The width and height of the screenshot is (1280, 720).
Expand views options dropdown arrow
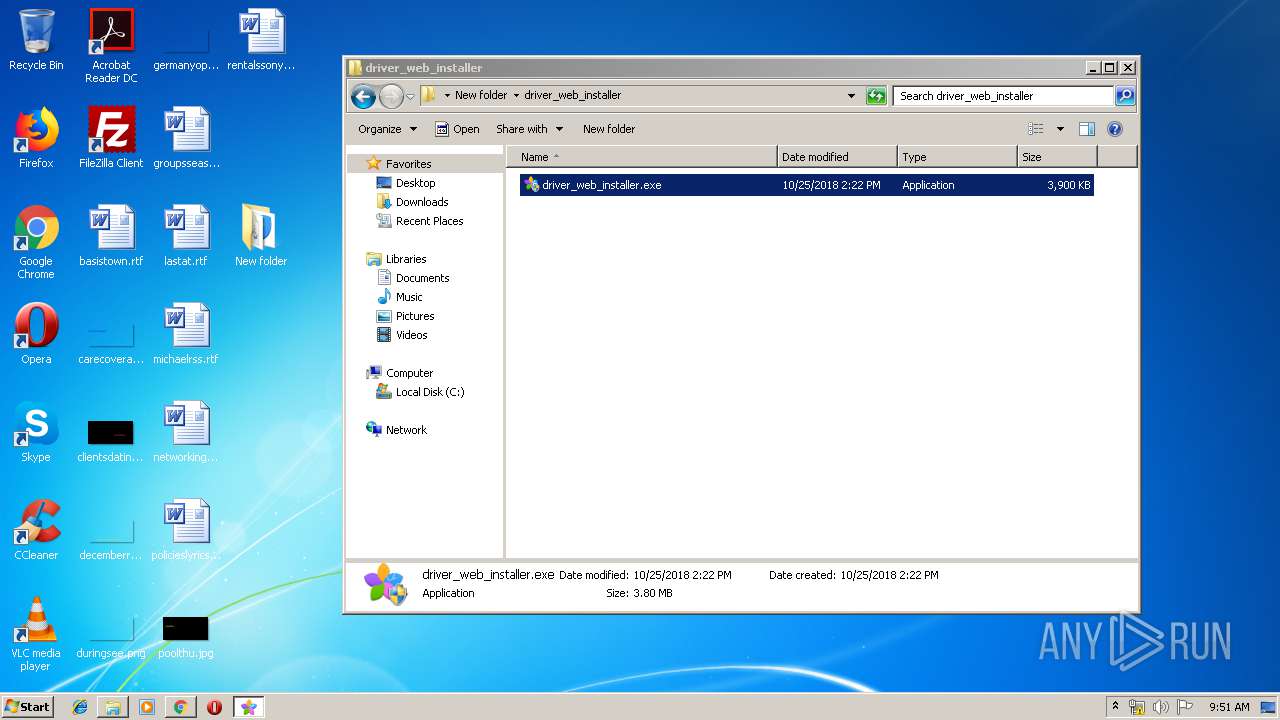(1060, 129)
